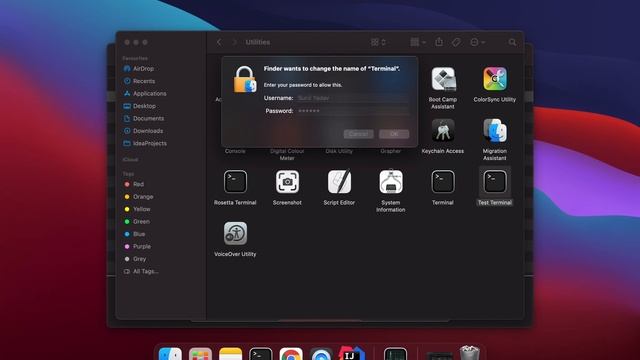Open Google Chrome from the Dock
Viewport: 640px width, 360px height.
[291, 354]
